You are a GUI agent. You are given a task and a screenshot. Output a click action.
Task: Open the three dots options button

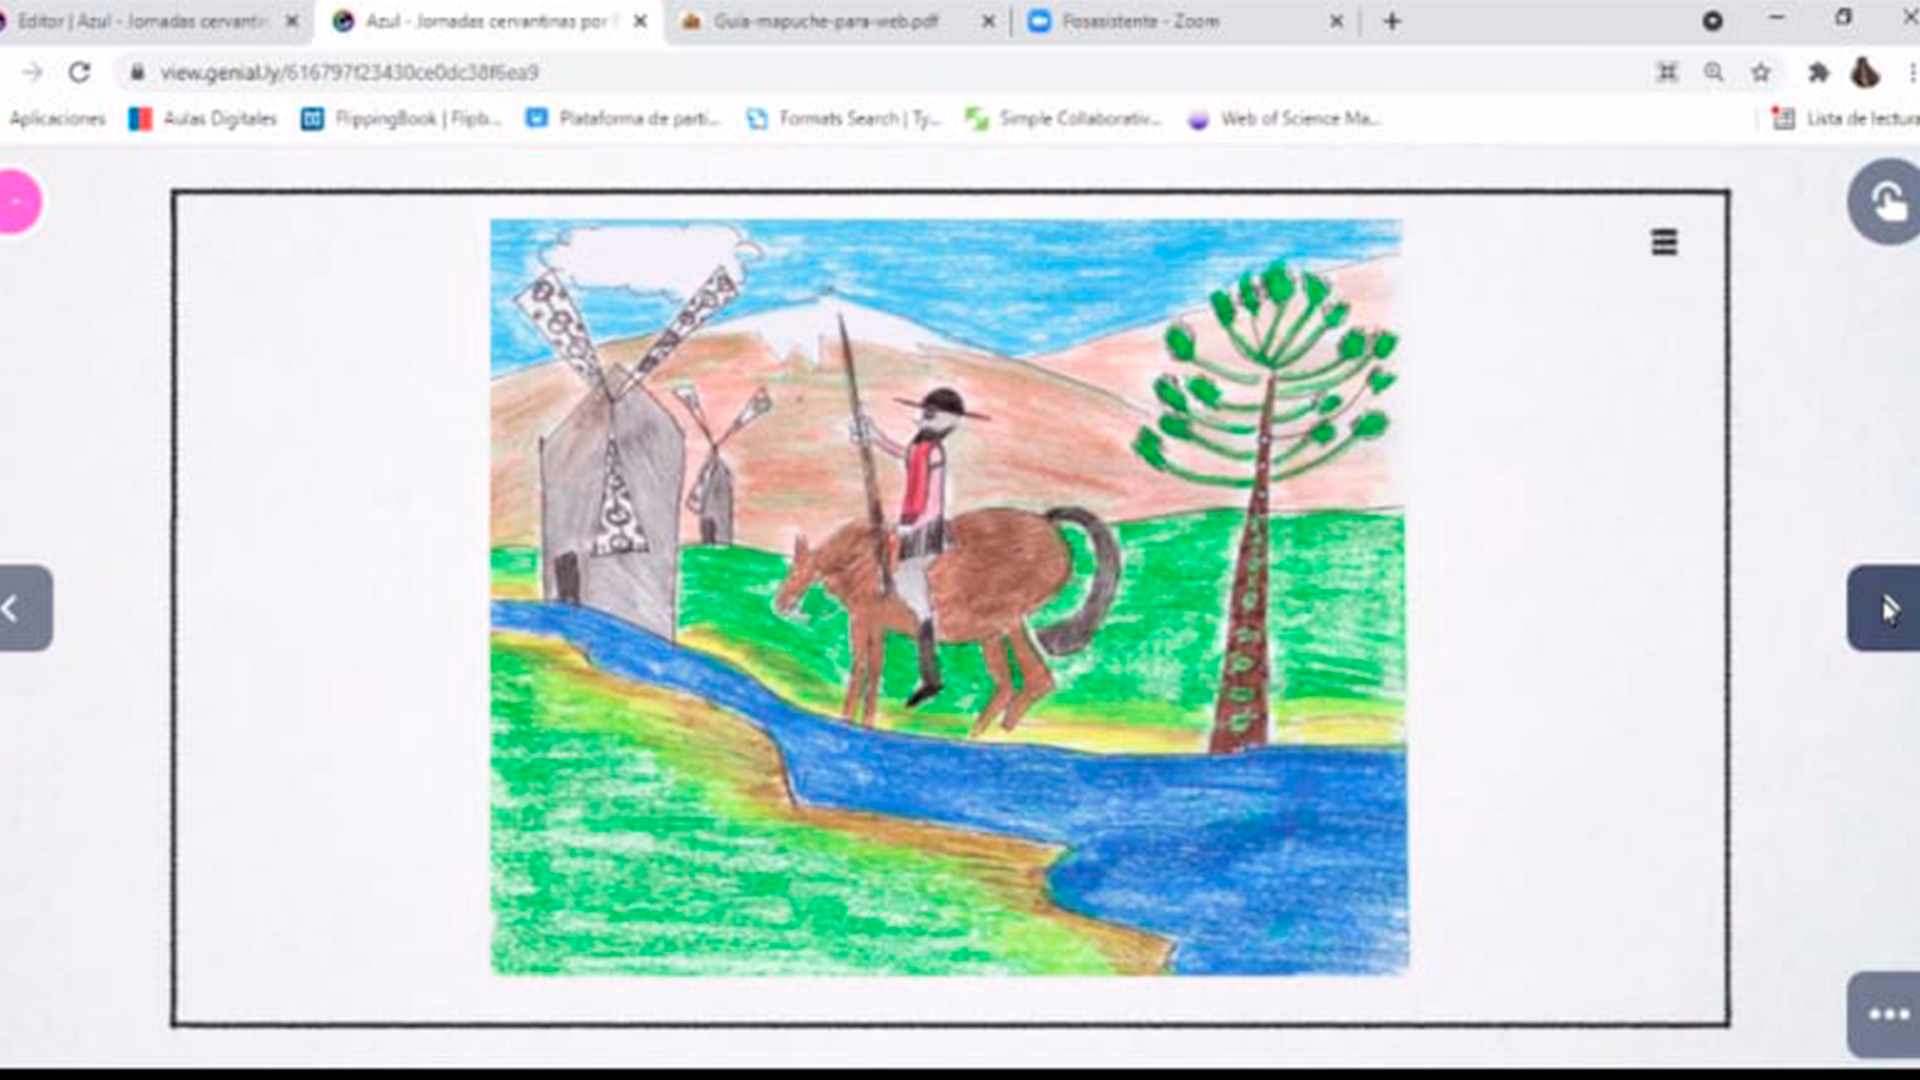pos(1888,1014)
